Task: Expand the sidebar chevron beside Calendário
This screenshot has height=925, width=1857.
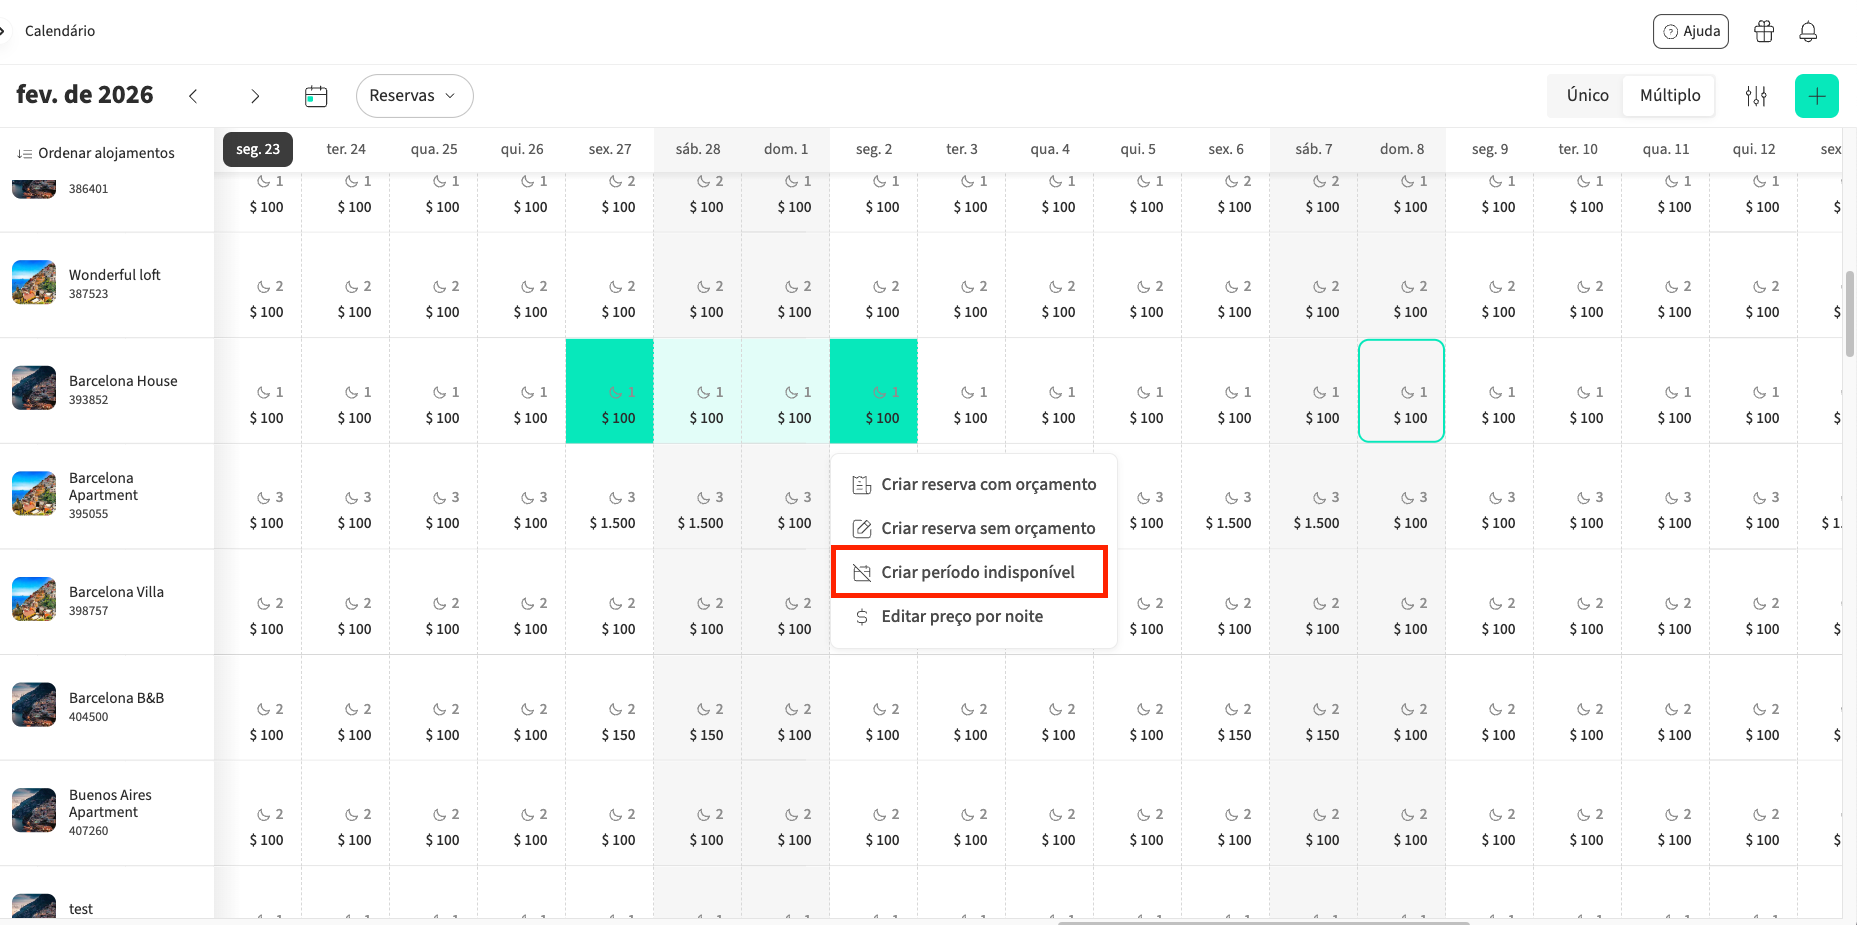Action: point(3,31)
